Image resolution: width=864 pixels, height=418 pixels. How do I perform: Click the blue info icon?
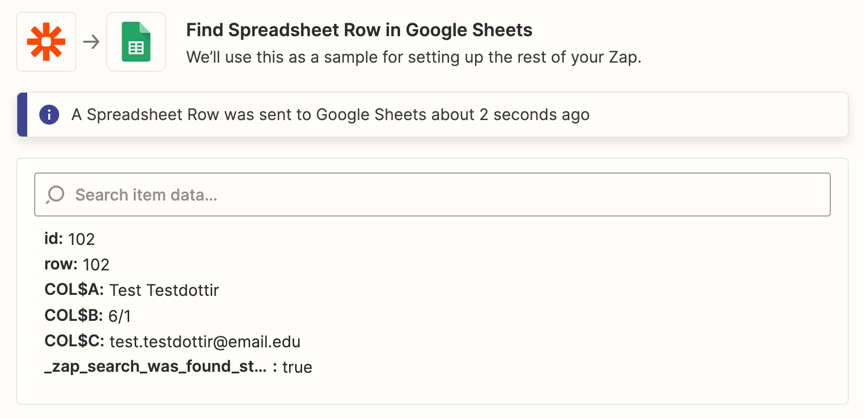(x=49, y=115)
